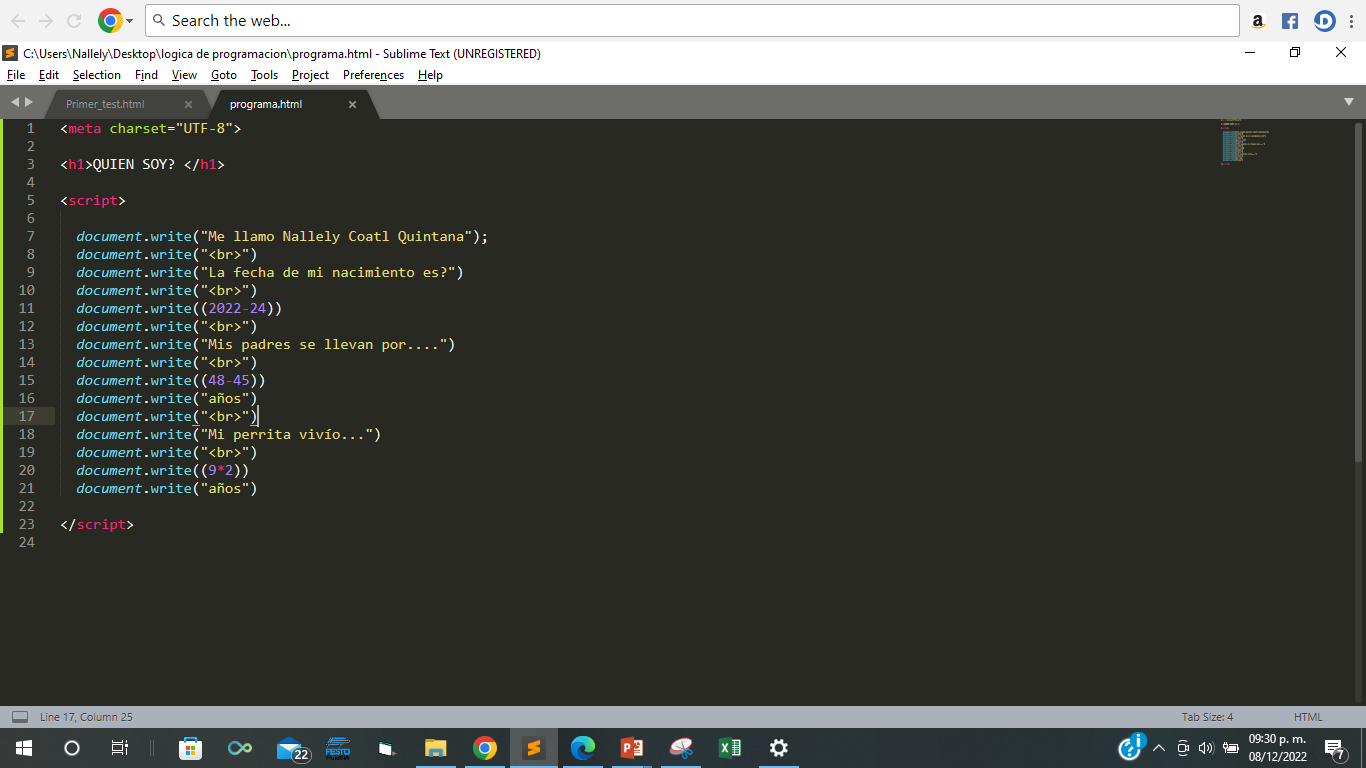1366x768 pixels.
Task: Click the closing </script> tag
Action: pos(97,524)
